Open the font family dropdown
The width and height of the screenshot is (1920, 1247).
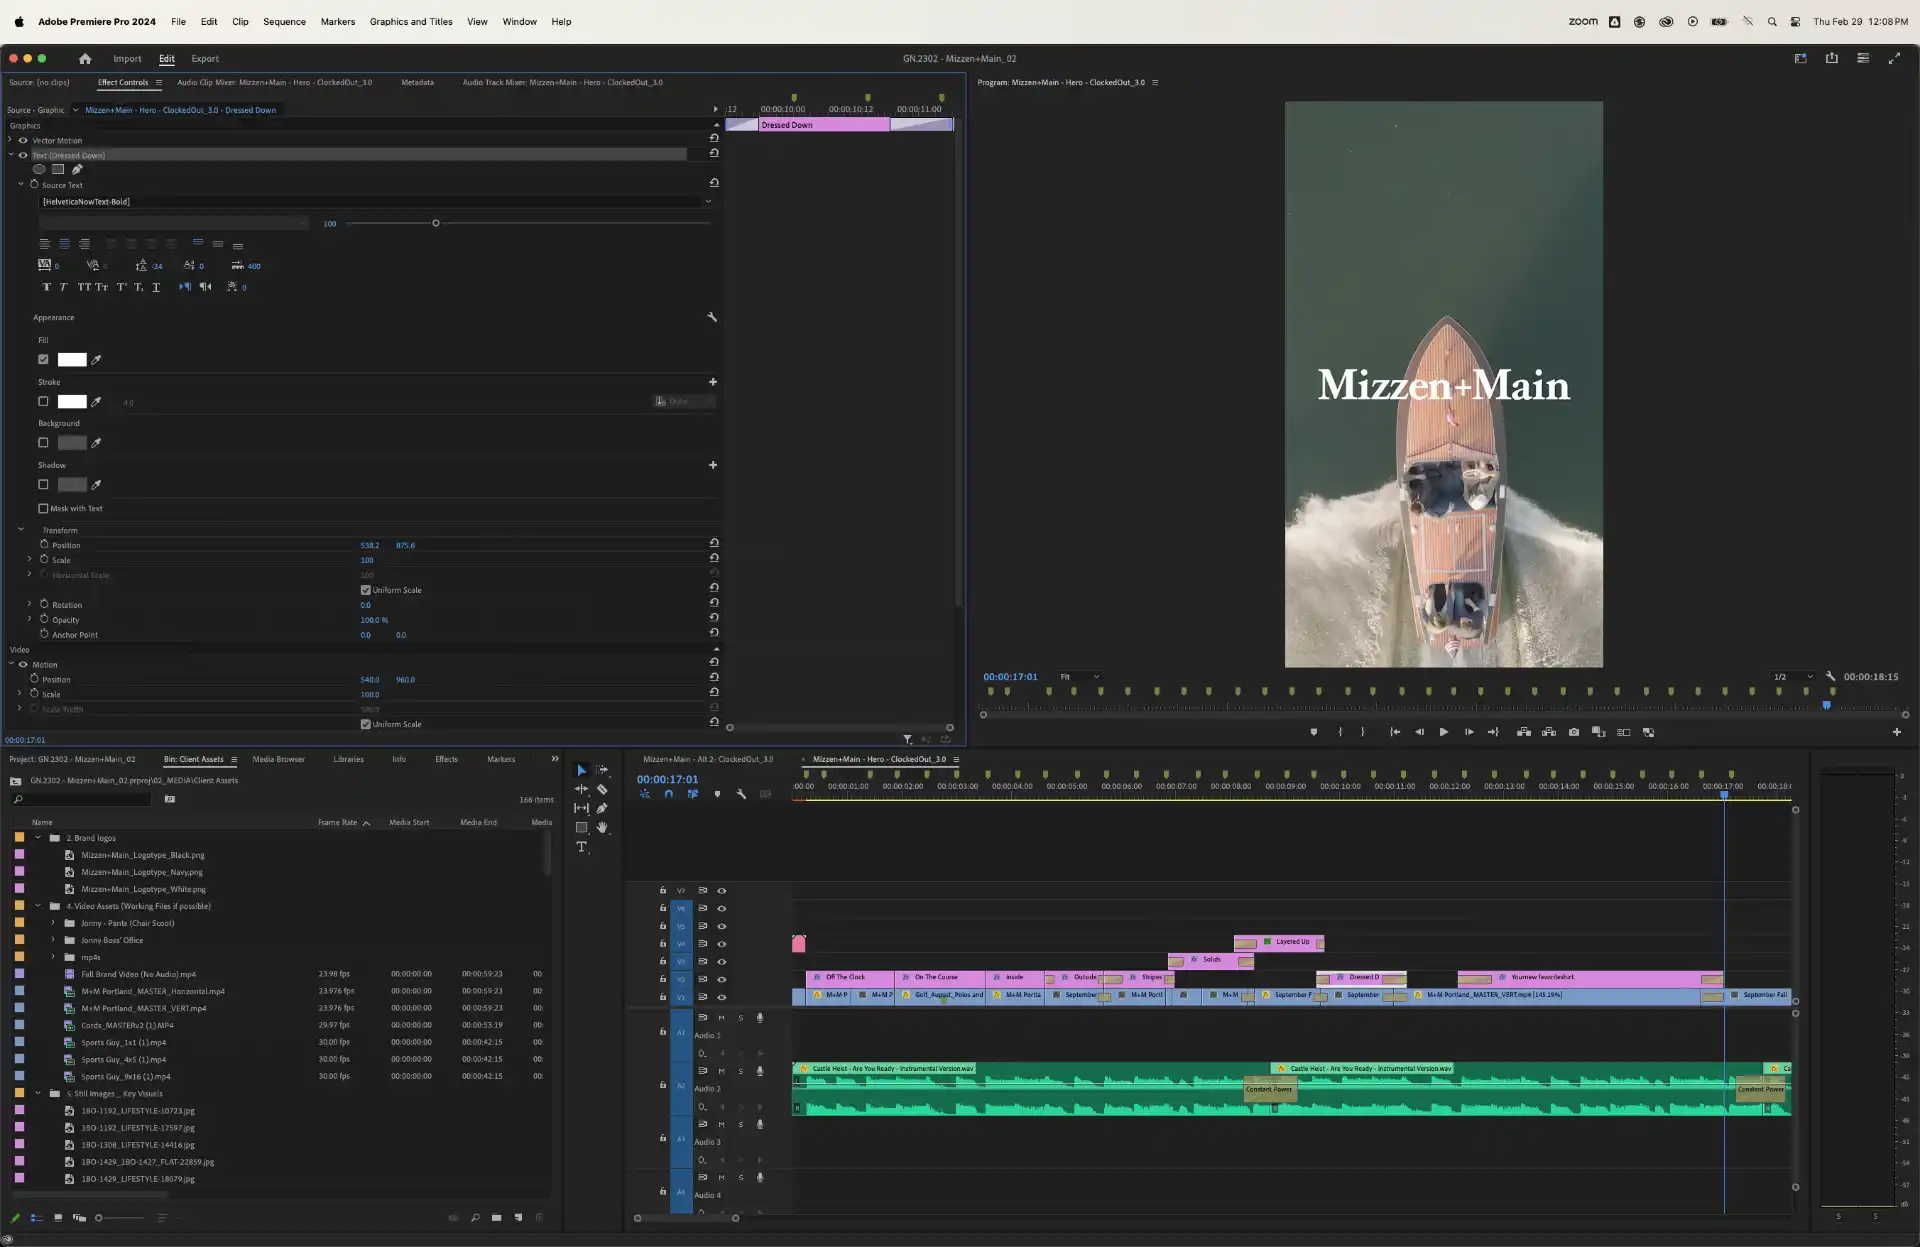pos(376,202)
